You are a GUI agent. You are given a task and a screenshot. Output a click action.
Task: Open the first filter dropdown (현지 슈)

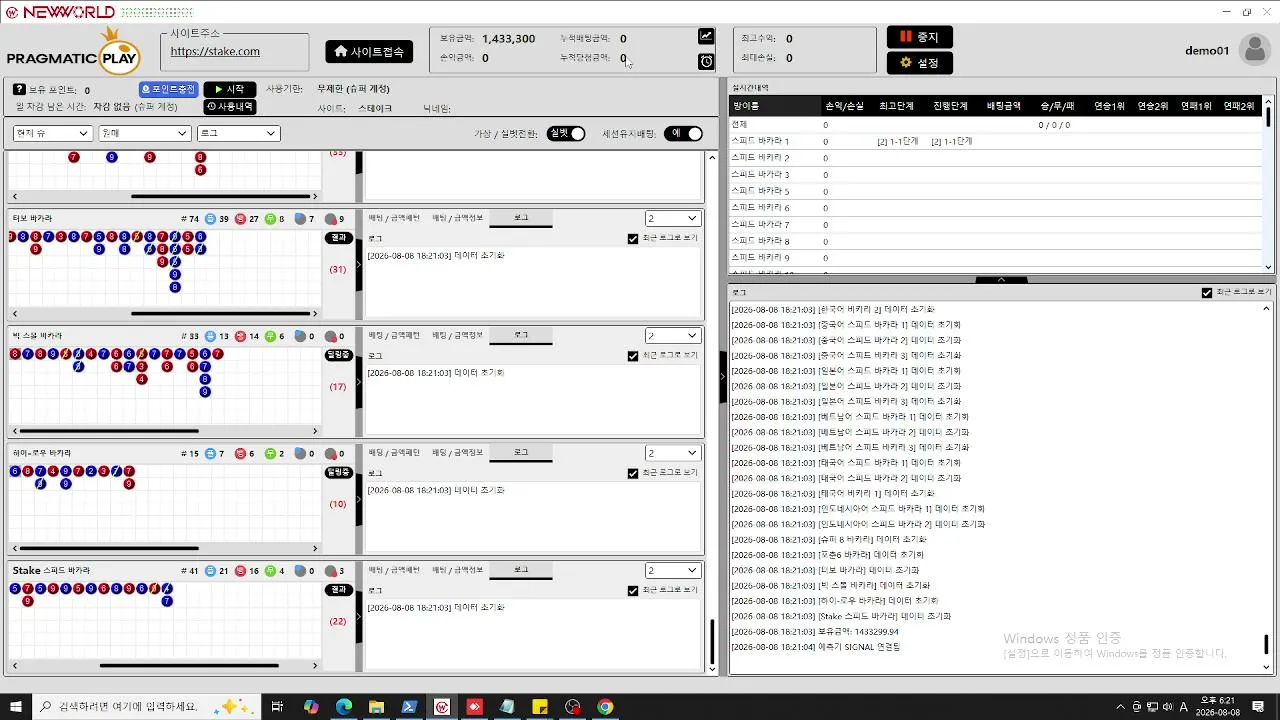(x=53, y=133)
